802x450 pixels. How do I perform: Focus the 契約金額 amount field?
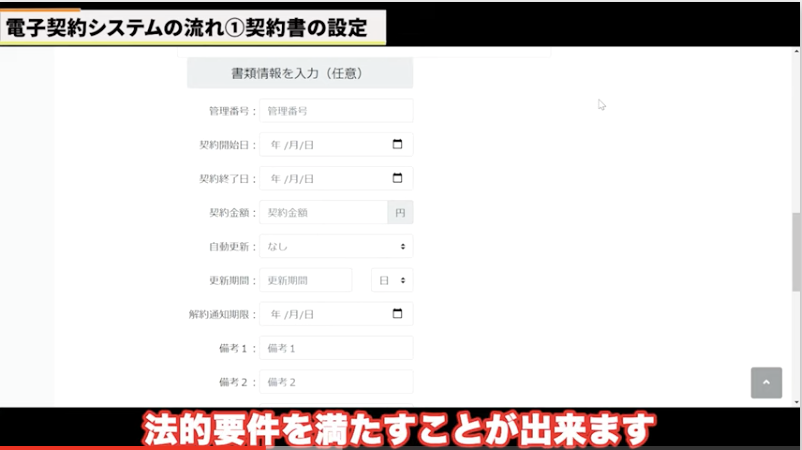point(322,212)
